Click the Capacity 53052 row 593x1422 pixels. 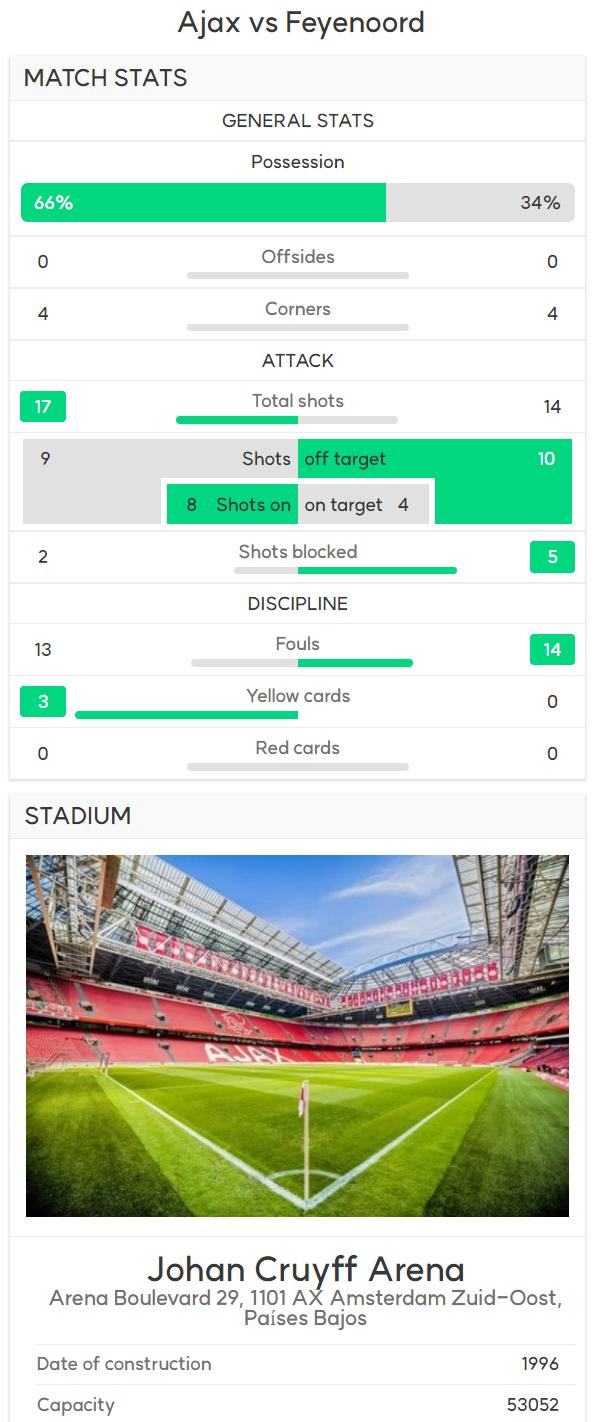click(297, 1404)
